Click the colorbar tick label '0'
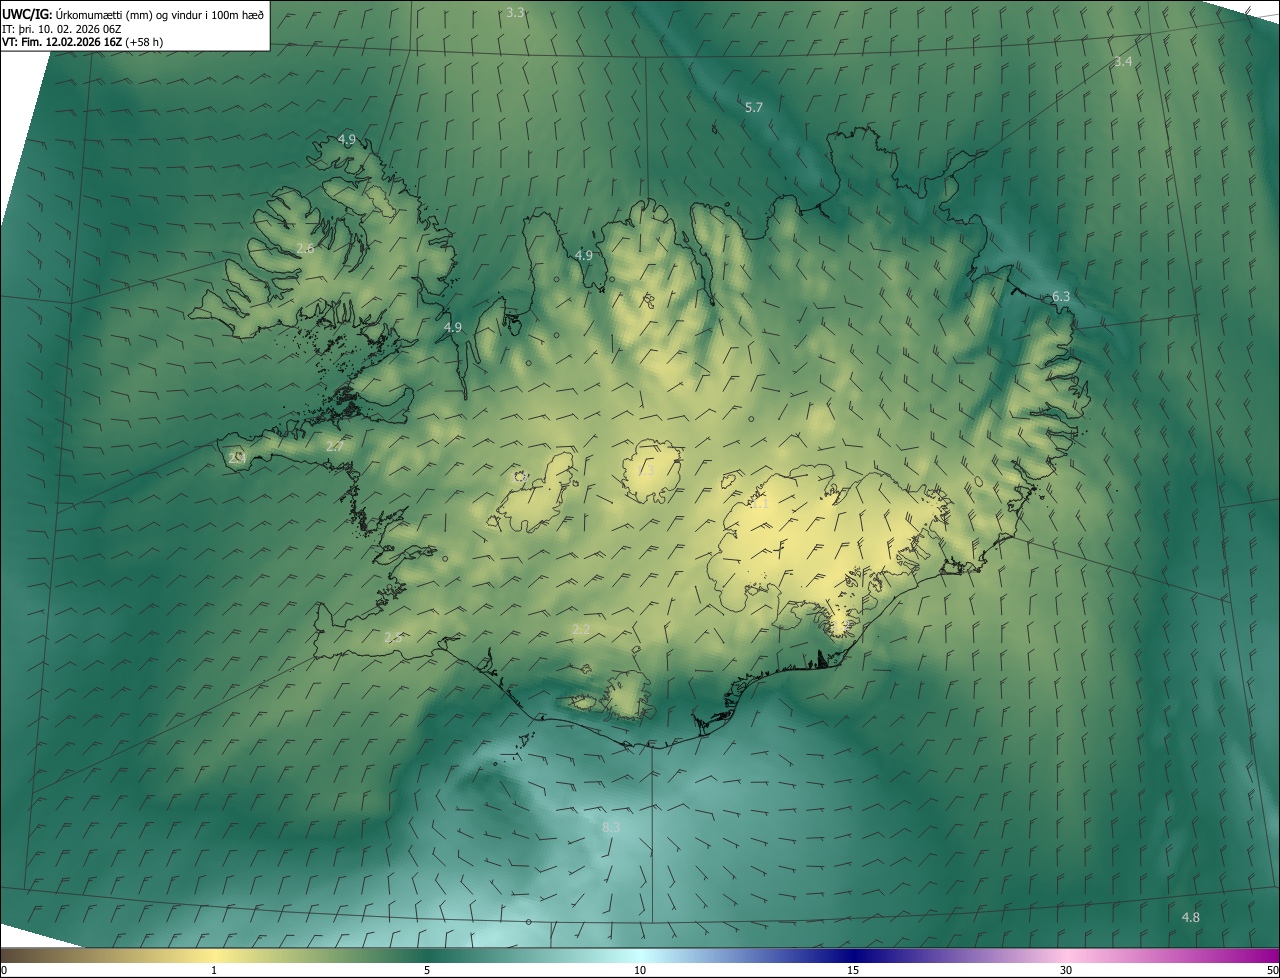The width and height of the screenshot is (1280, 978). point(4,970)
